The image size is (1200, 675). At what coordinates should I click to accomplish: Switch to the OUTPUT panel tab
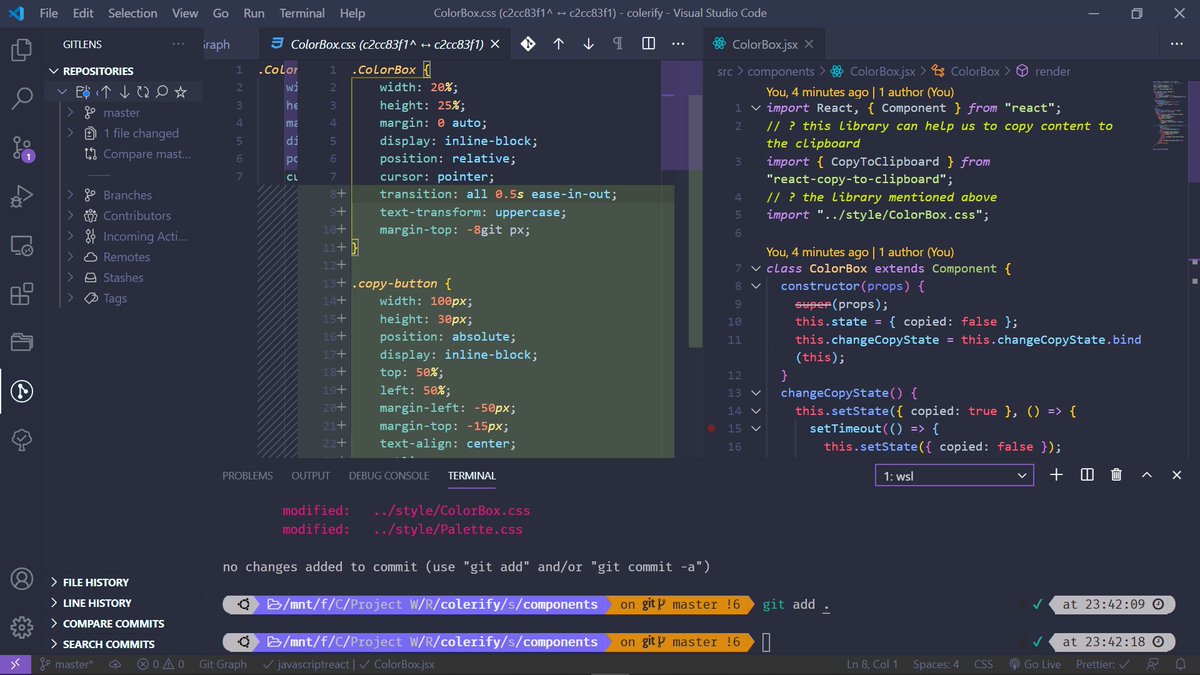pos(310,476)
